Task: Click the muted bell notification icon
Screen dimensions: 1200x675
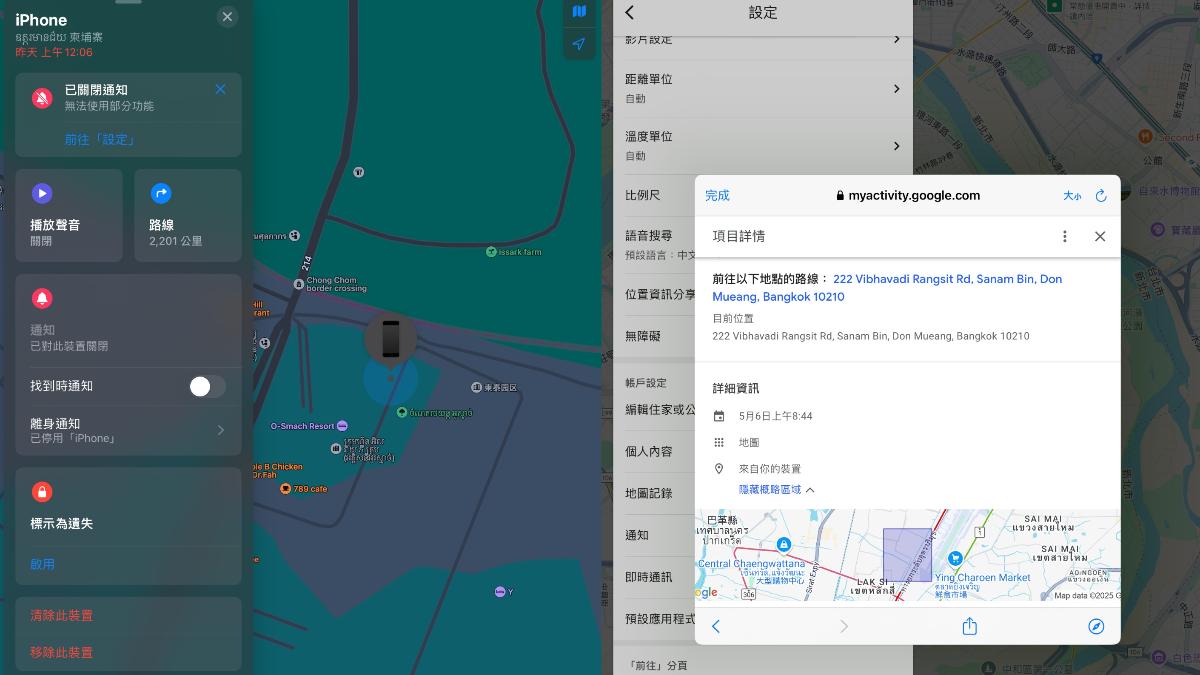Action: pyautogui.click(x=42, y=97)
